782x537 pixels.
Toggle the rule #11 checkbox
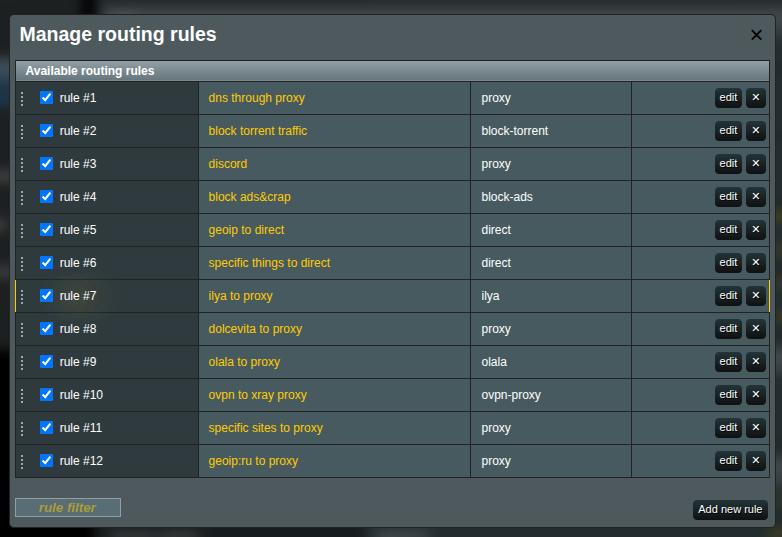pos(46,428)
